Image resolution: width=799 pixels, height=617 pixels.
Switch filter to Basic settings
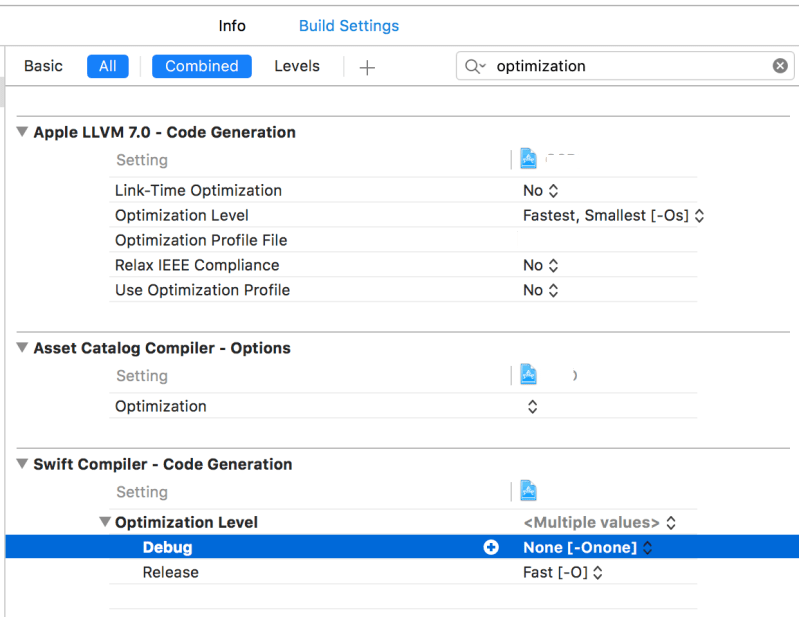43,66
